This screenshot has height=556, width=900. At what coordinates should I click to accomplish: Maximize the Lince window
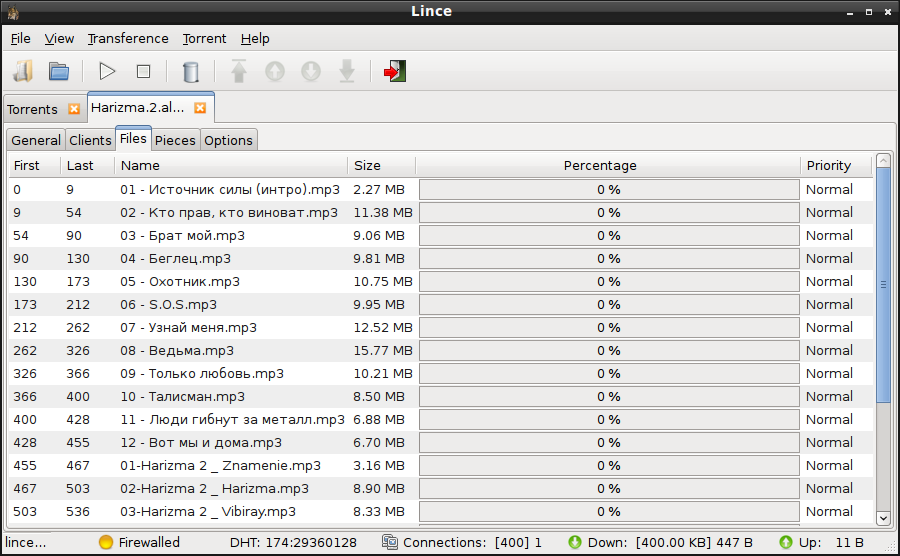click(869, 11)
